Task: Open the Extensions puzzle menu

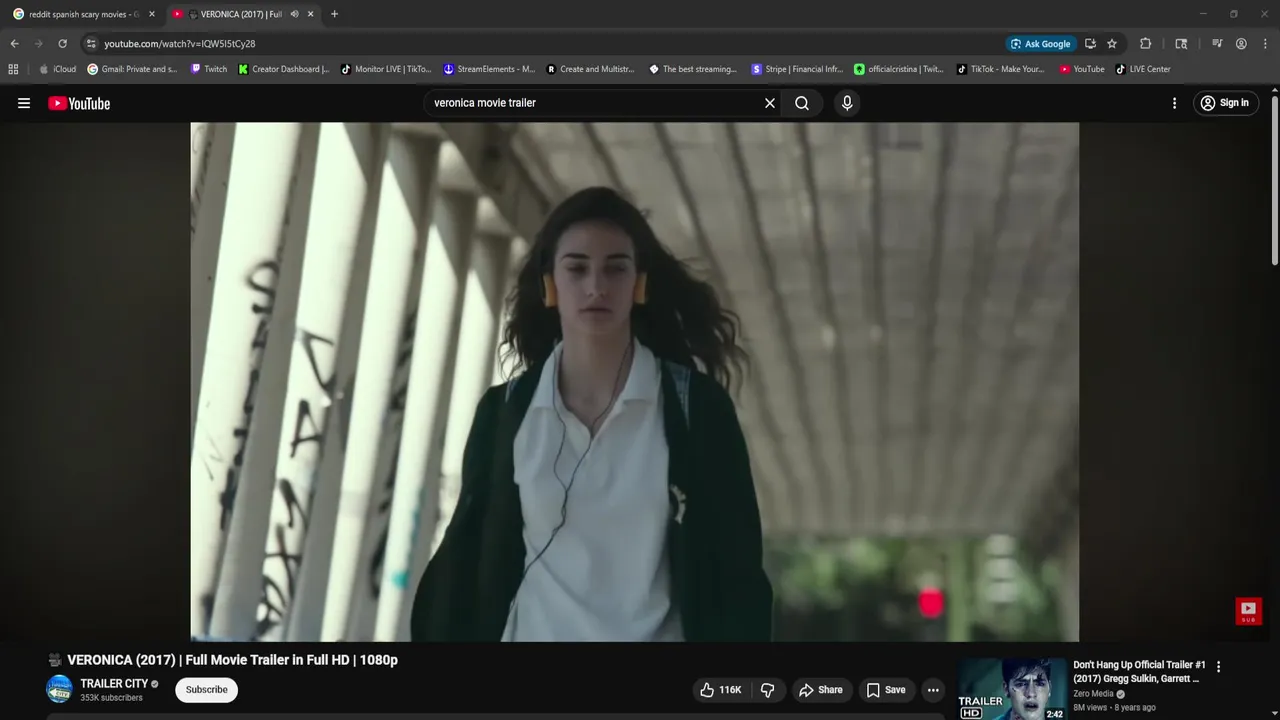Action: click(x=1146, y=44)
